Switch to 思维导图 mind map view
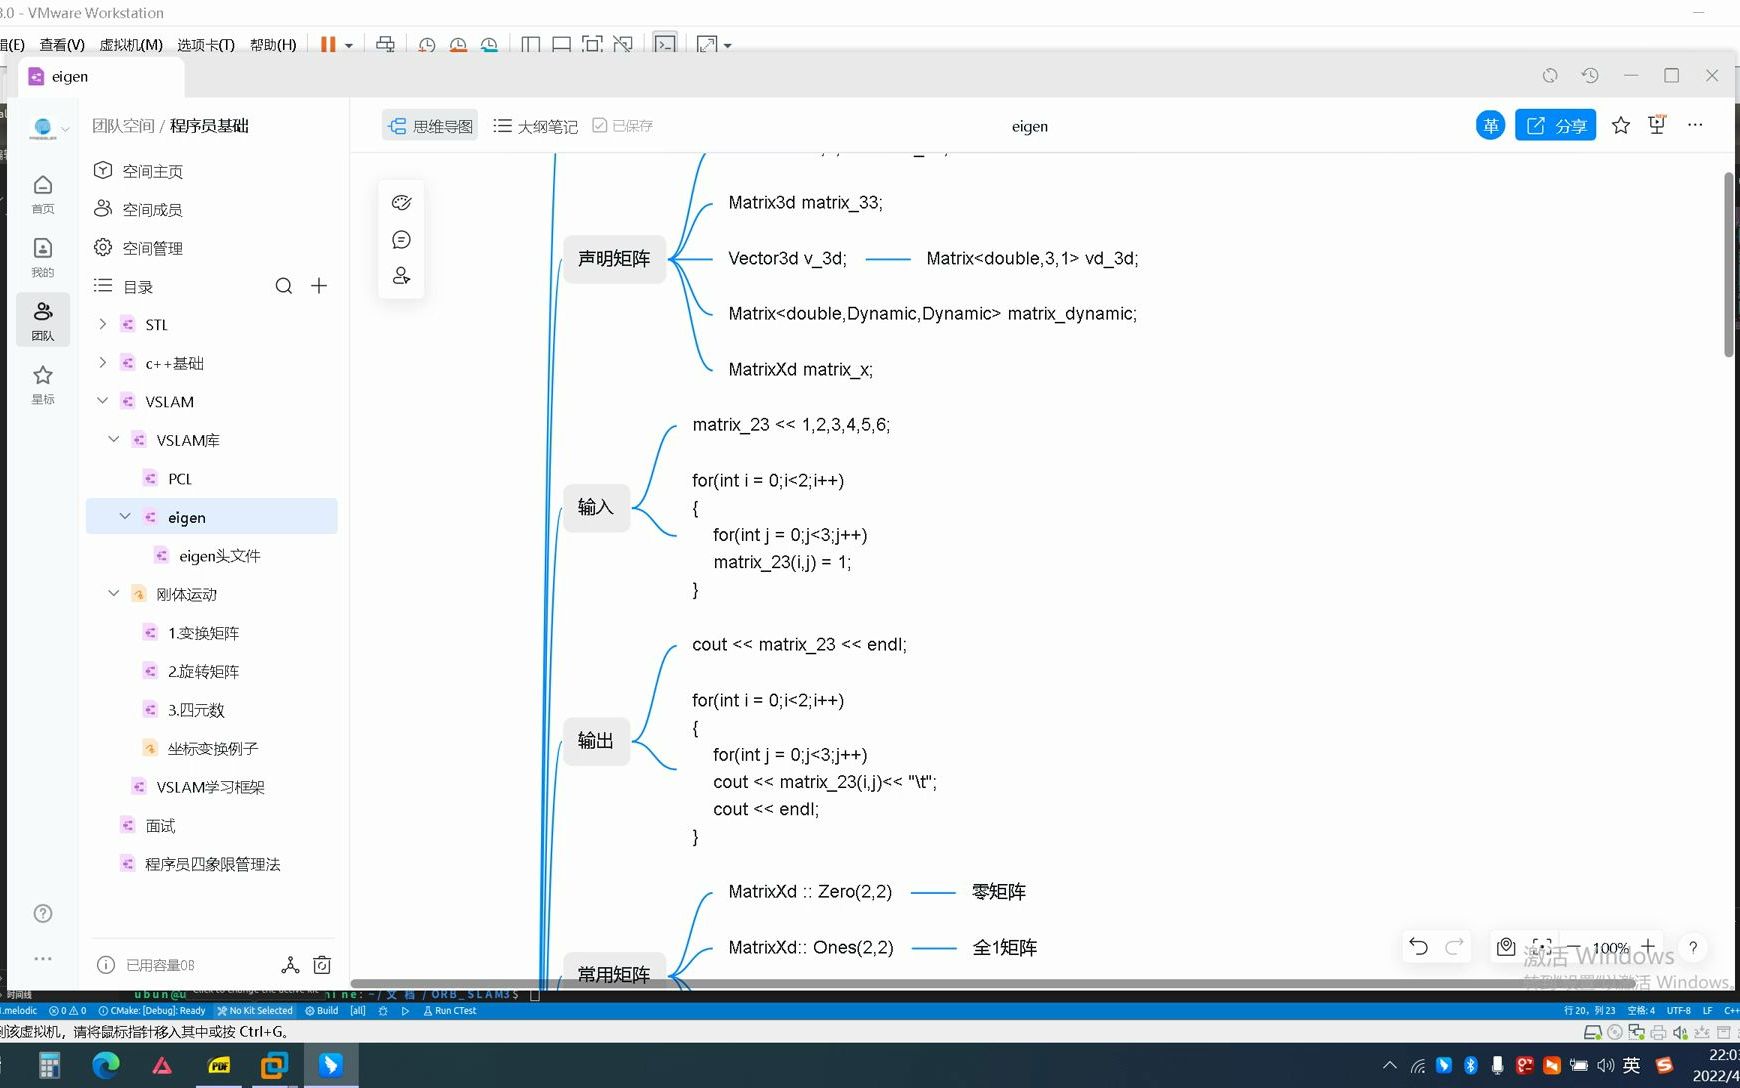Viewport: 1740px width, 1088px height. point(430,125)
